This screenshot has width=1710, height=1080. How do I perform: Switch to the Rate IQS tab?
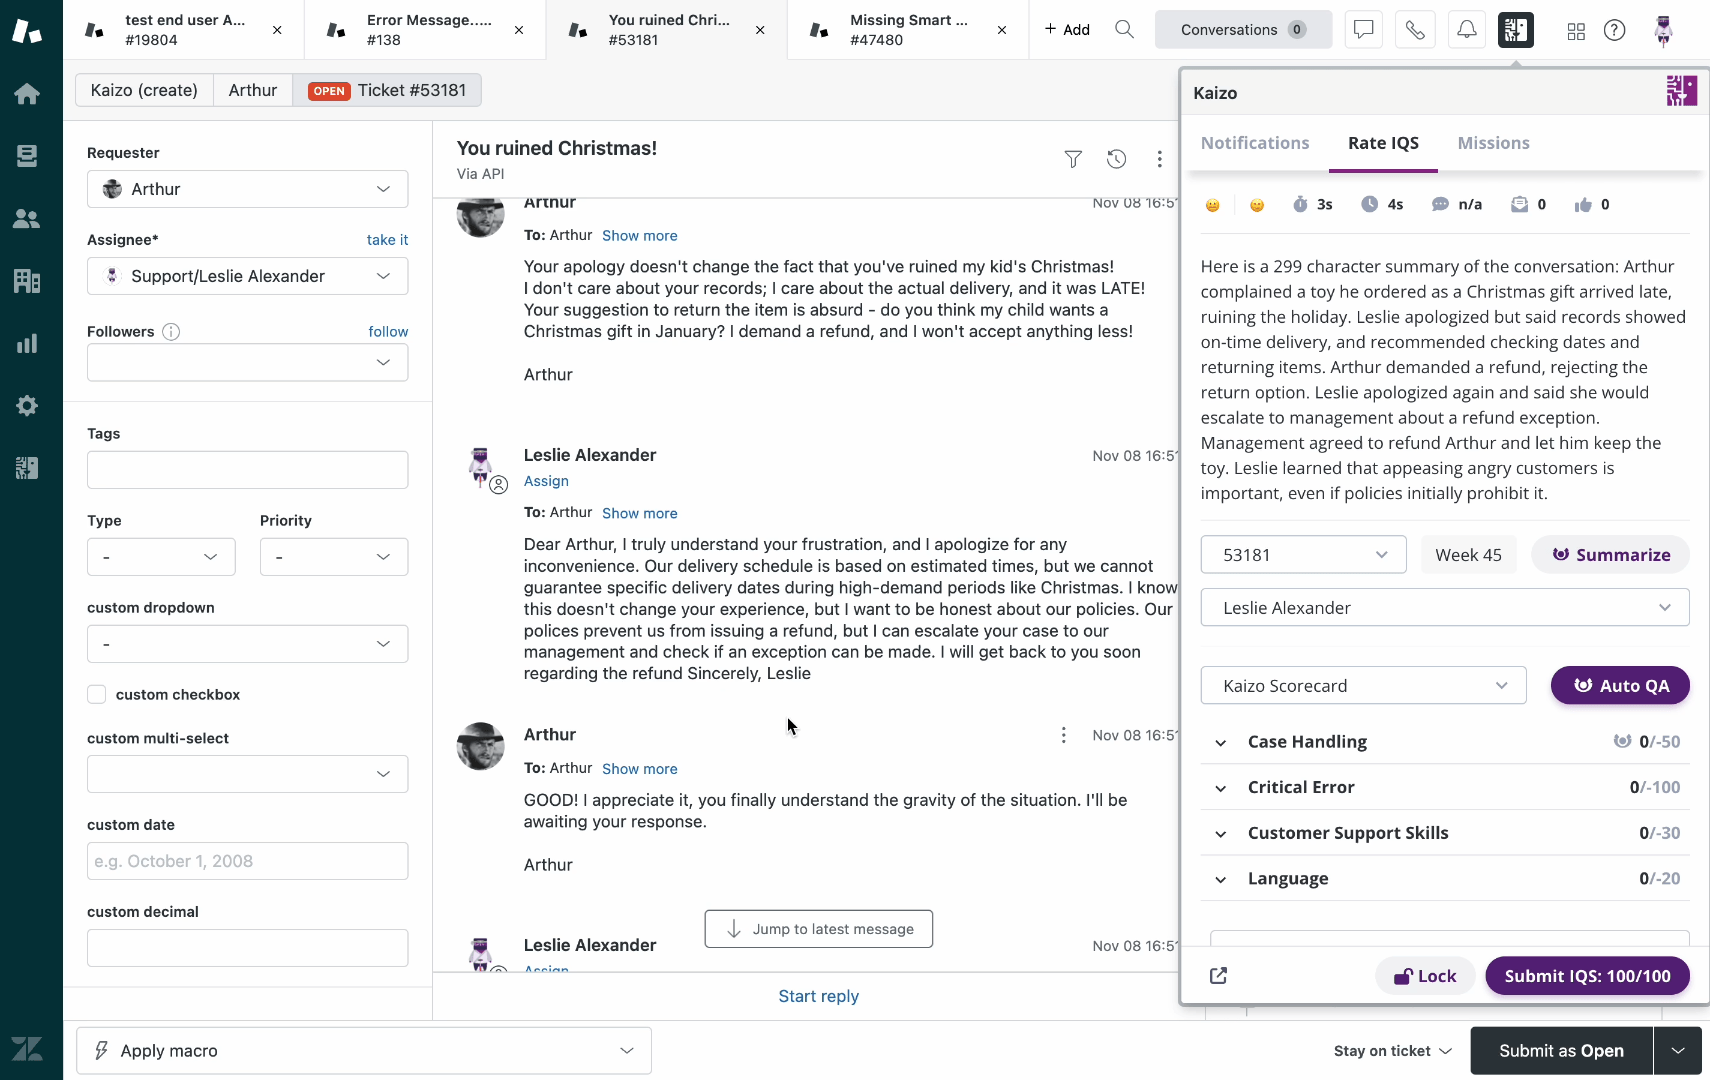(x=1383, y=143)
